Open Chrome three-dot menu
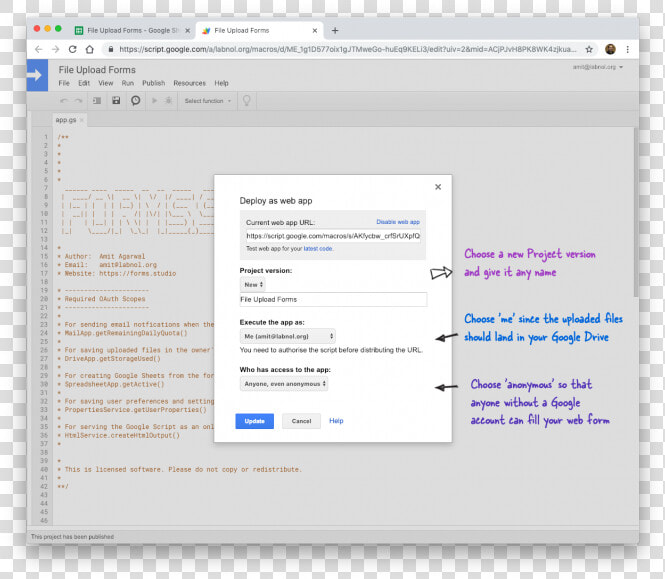Viewport: 665px width, 579px height. click(x=628, y=49)
